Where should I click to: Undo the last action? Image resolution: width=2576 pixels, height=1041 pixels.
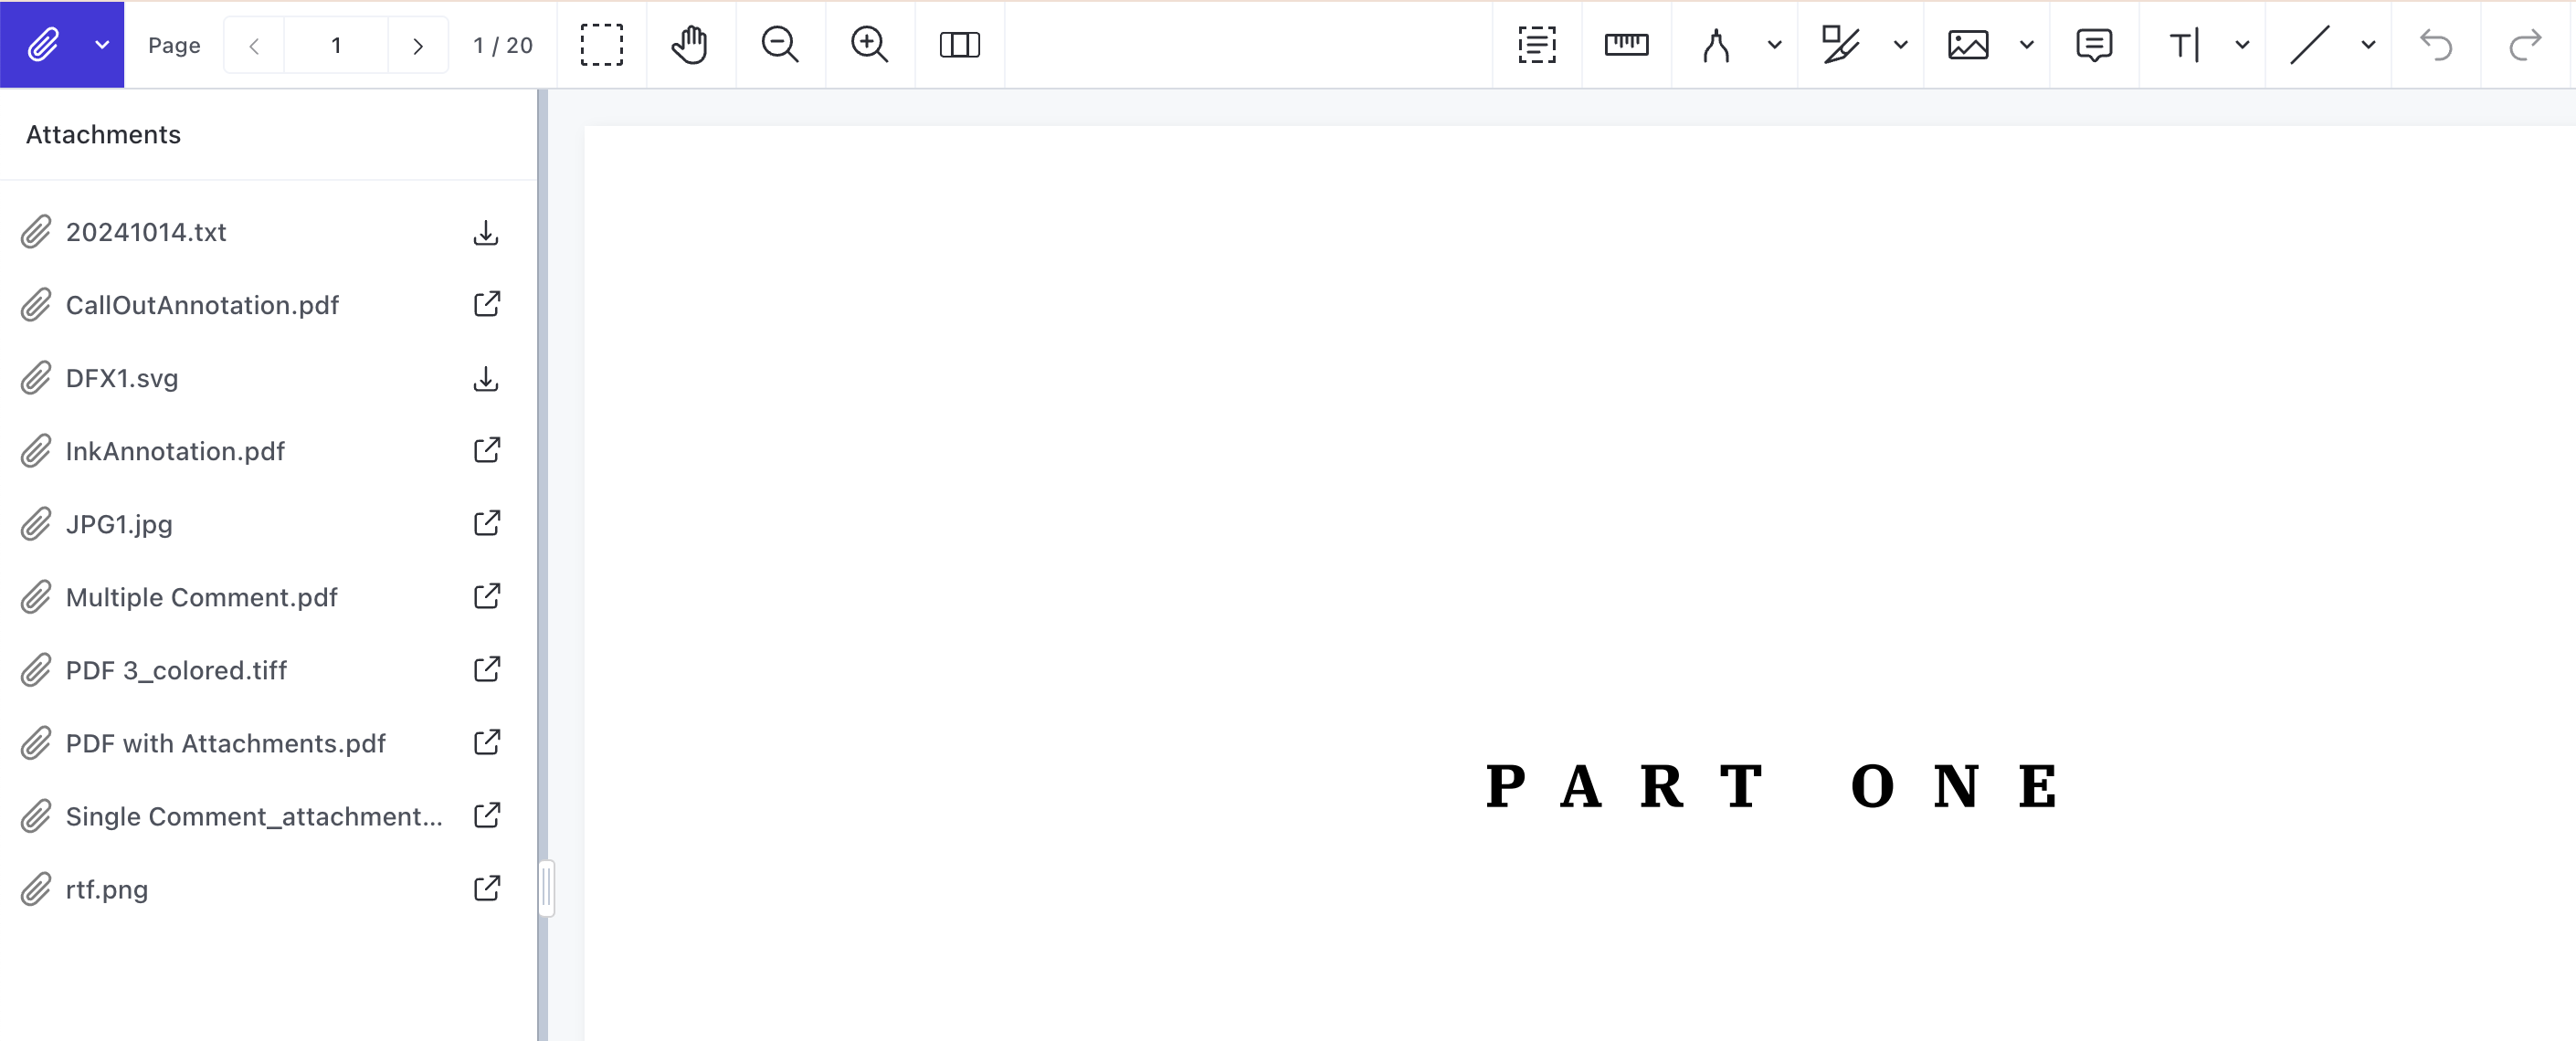click(x=2437, y=44)
